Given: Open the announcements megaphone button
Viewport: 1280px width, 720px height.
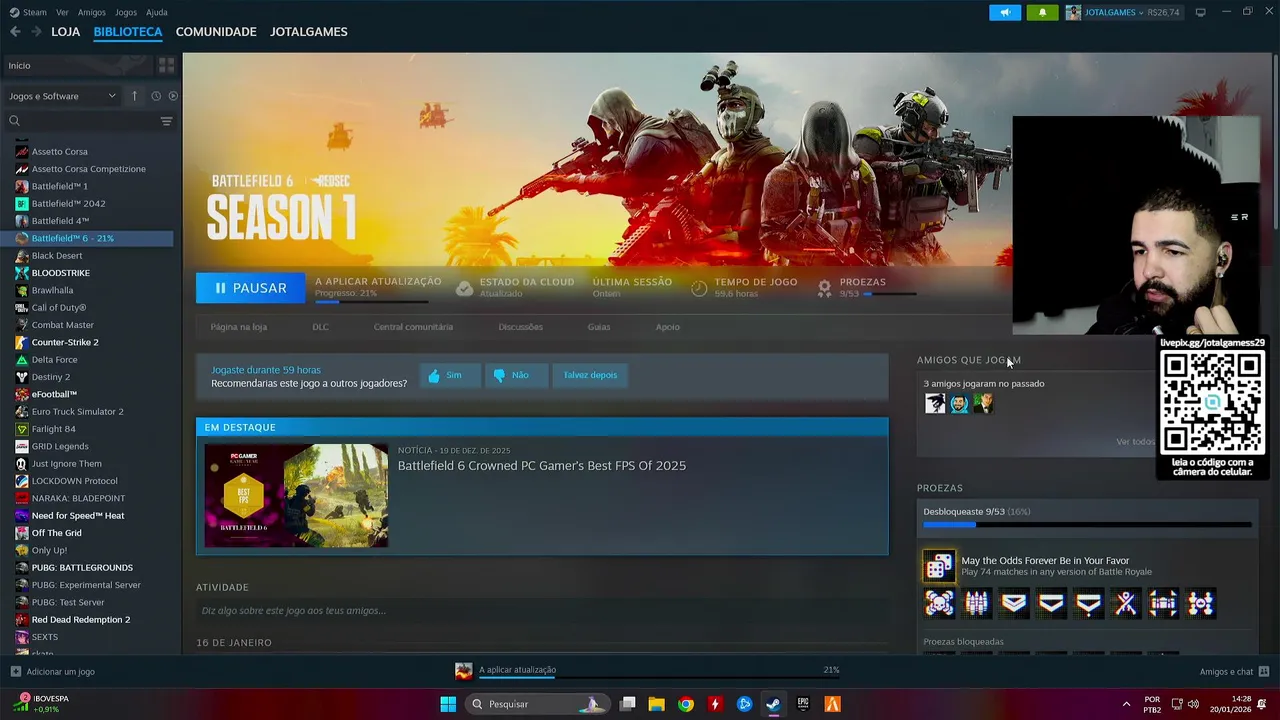Looking at the screenshot, I should [x=1005, y=12].
